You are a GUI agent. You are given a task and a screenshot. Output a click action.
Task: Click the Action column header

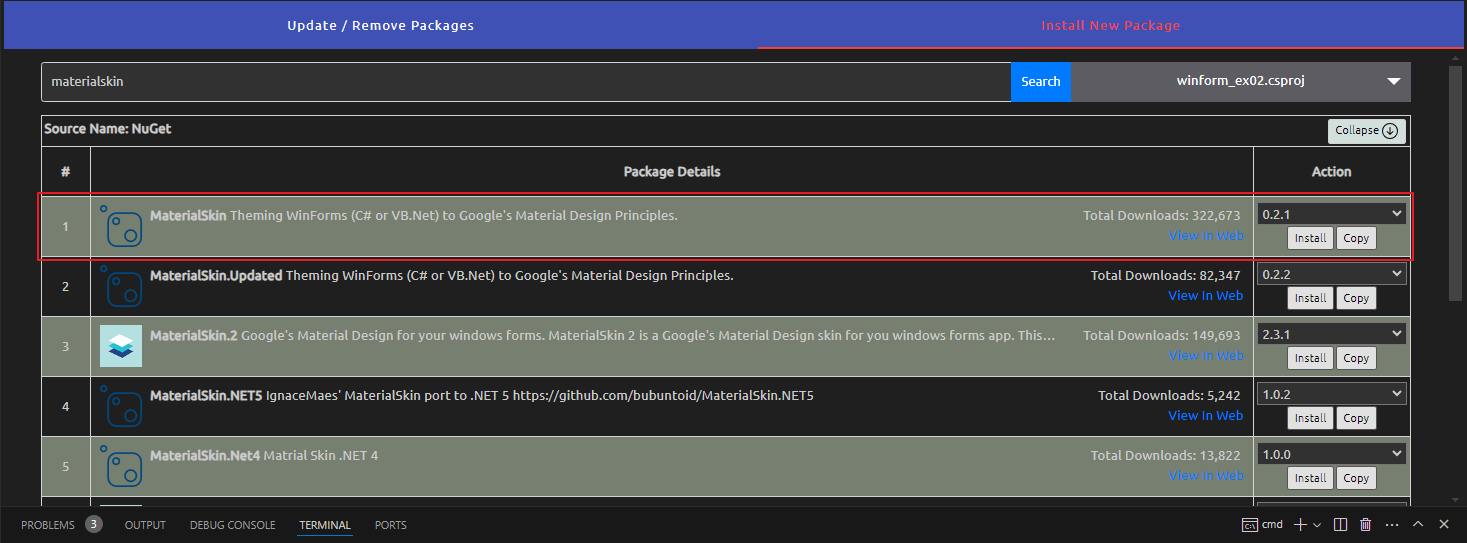tap(1332, 172)
